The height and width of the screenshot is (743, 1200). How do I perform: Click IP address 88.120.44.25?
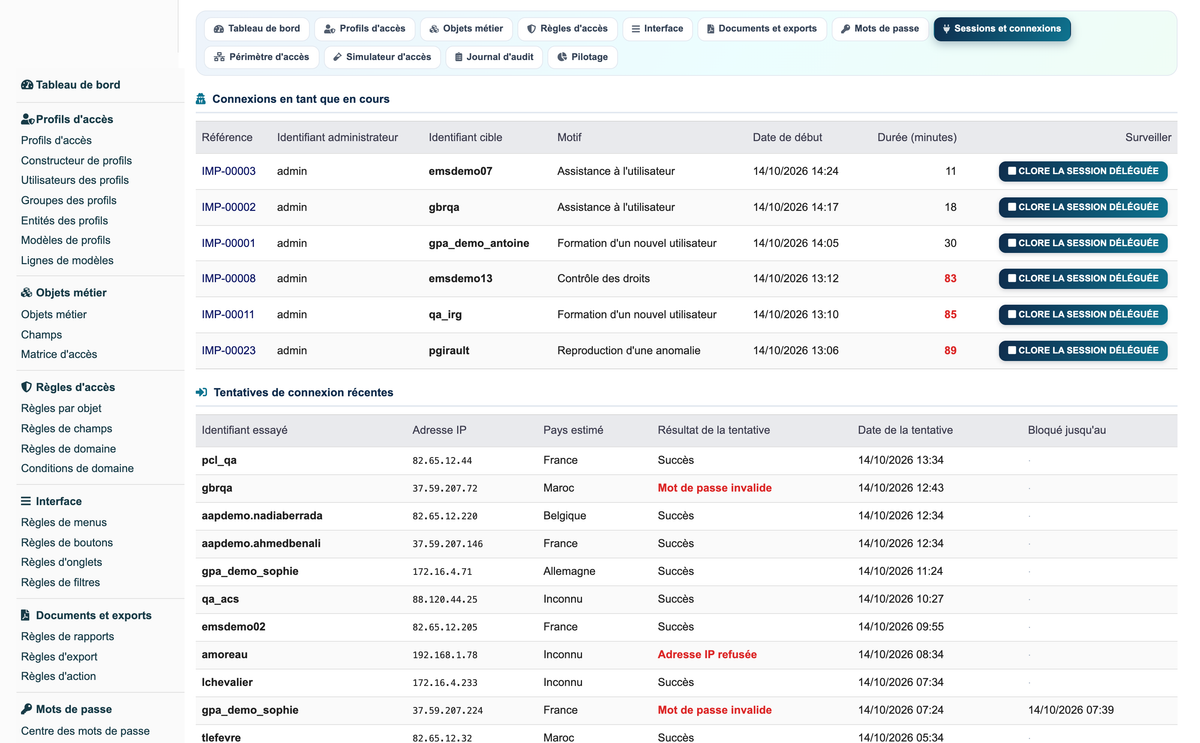[x=445, y=599]
